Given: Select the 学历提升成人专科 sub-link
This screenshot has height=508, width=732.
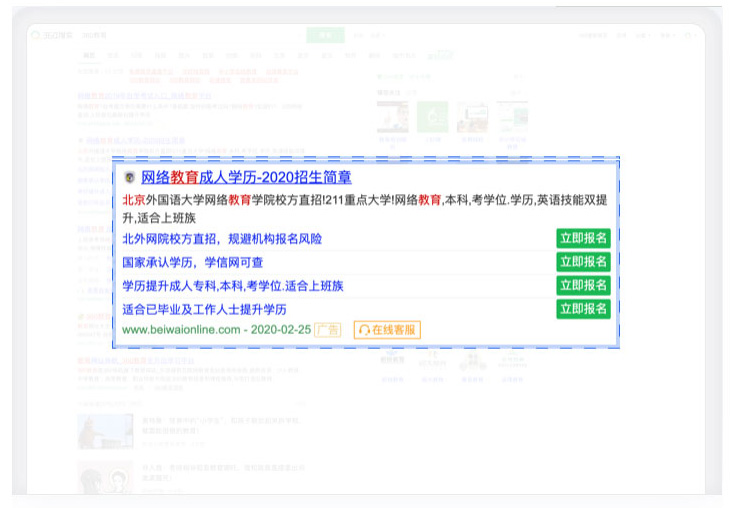Looking at the screenshot, I should click(232, 286).
